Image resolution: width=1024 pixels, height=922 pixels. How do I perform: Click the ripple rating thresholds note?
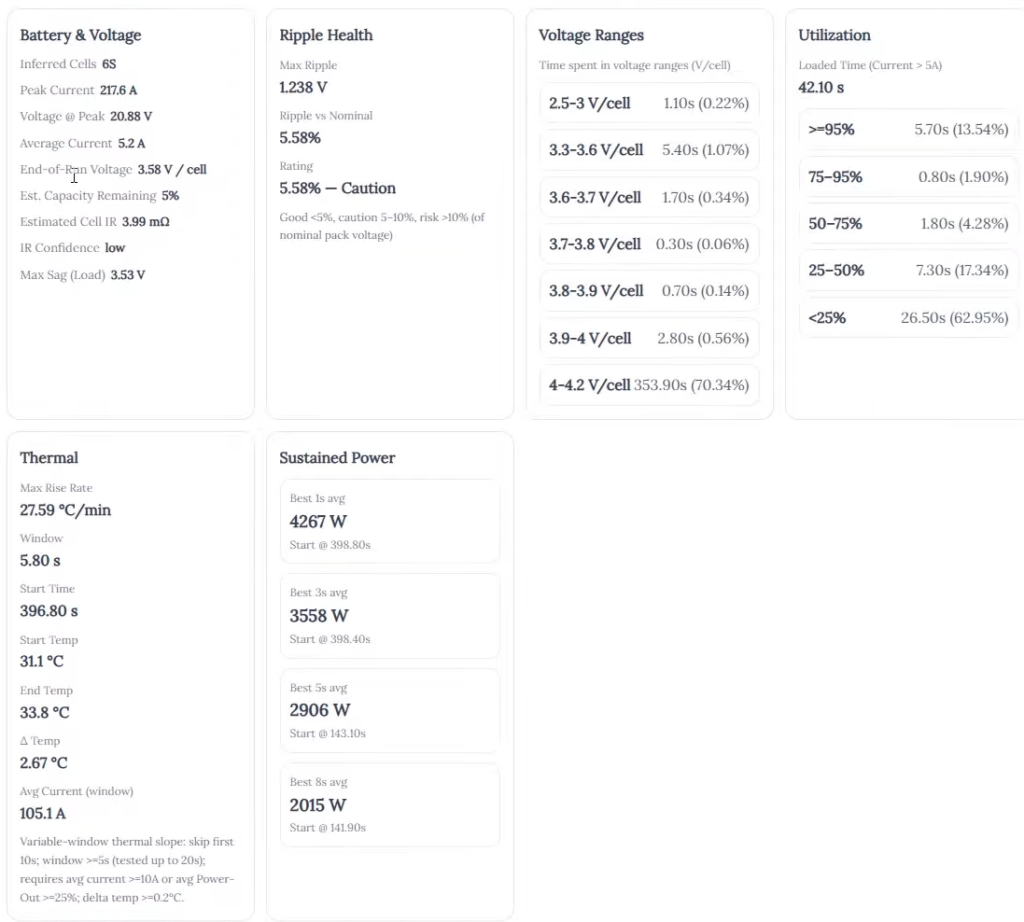point(382,226)
